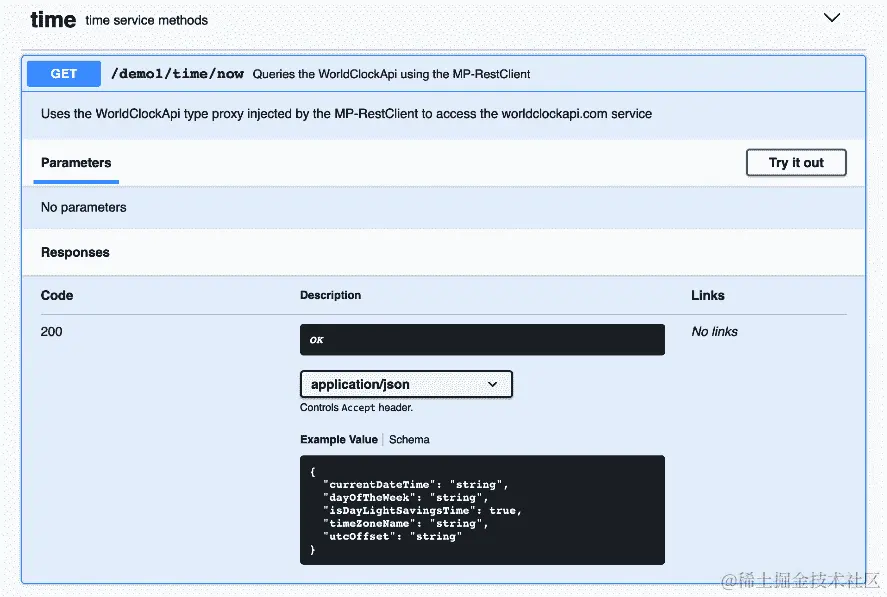Click the time service methods description
Viewport: 887px width, 597px height.
[147, 20]
